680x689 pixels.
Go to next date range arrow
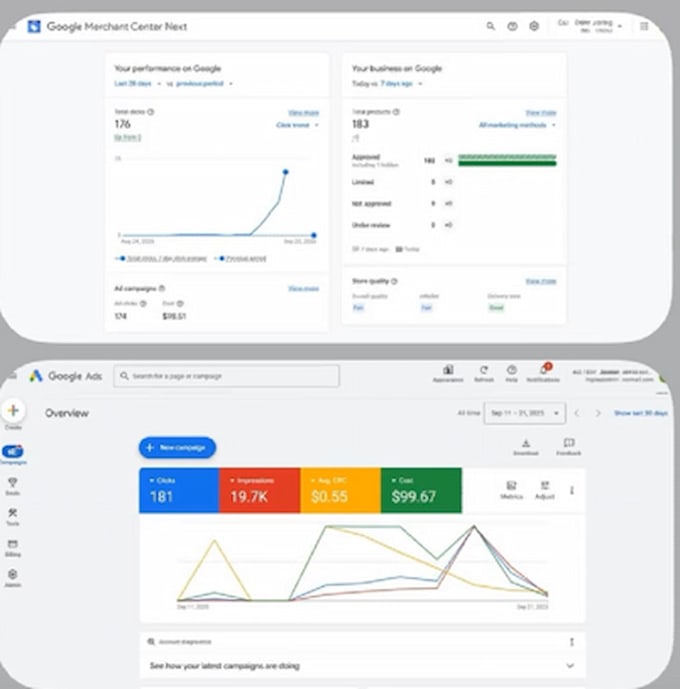tap(598, 413)
